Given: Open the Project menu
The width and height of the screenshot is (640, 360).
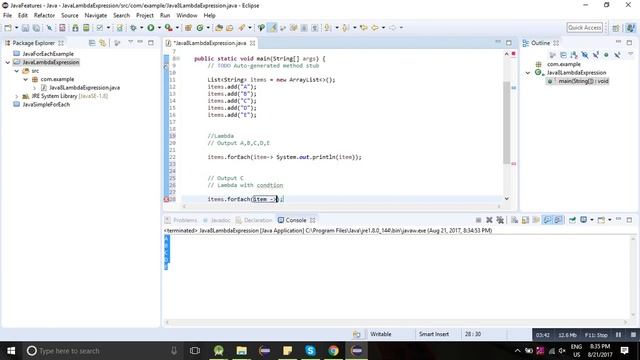Looking at the screenshot, I should pyautogui.click(x=144, y=16).
